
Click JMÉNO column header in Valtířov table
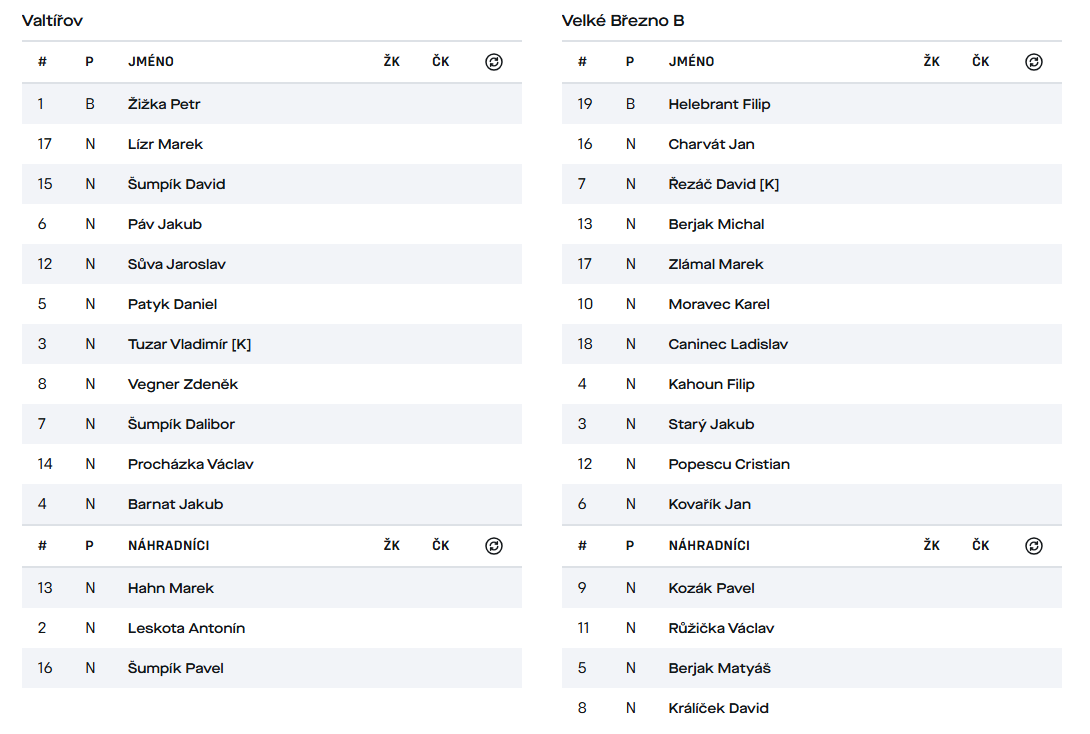pos(151,62)
